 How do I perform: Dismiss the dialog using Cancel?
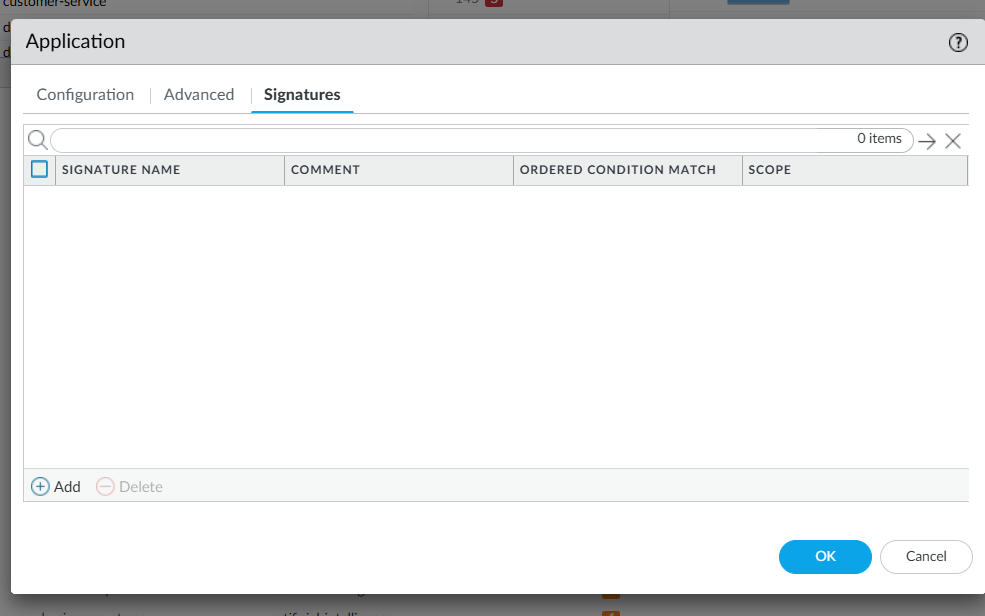click(x=925, y=557)
